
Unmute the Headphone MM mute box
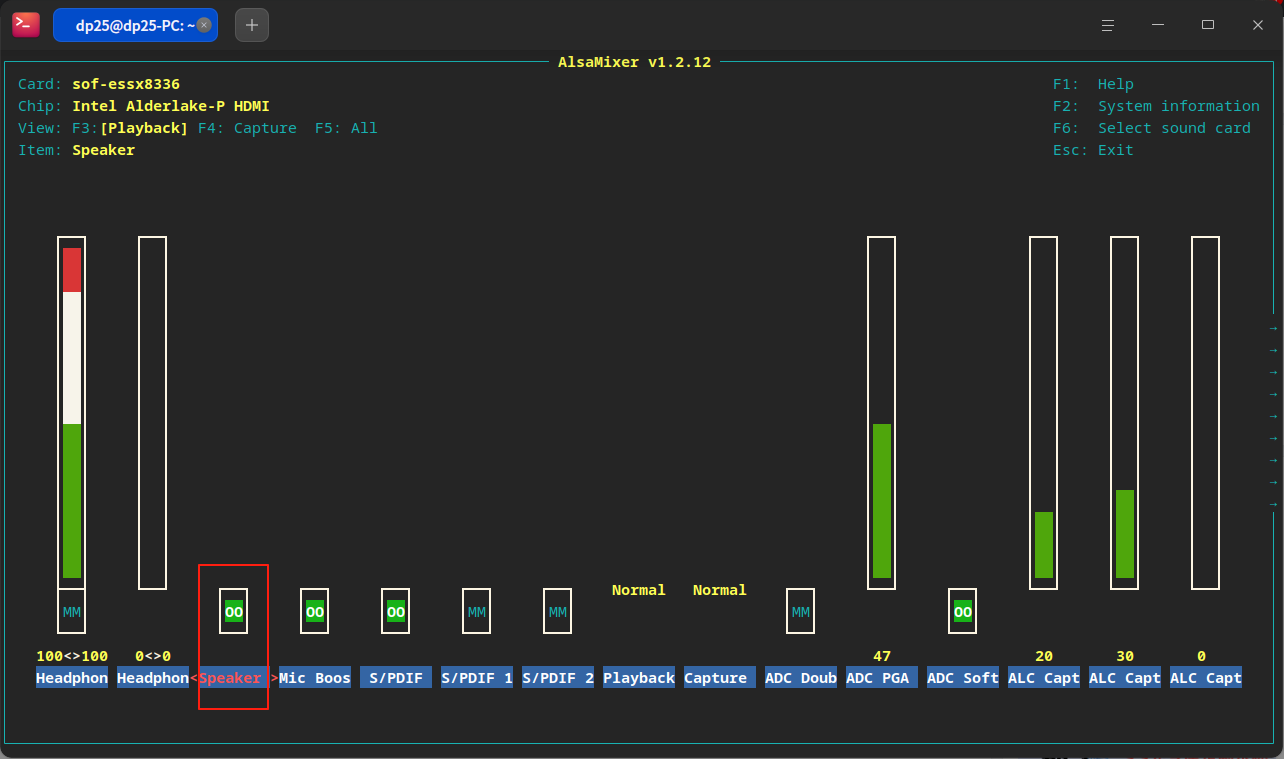pyautogui.click(x=72, y=611)
